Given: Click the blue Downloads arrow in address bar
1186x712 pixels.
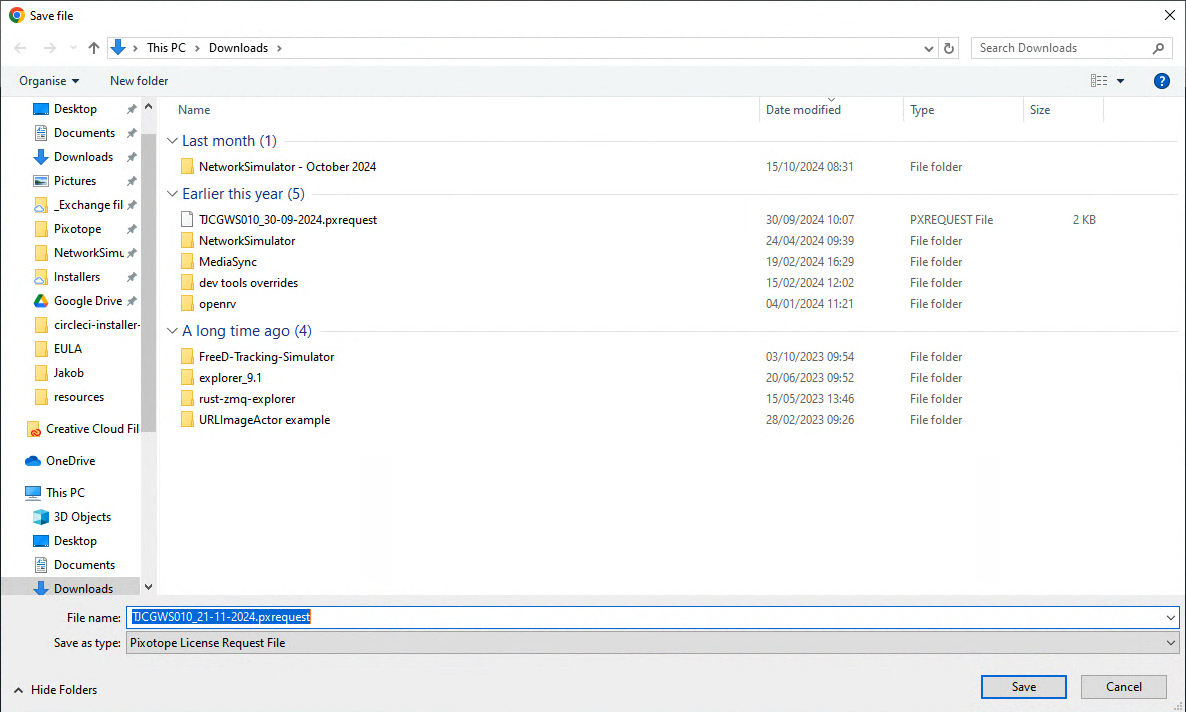Looking at the screenshot, I should [118, 48].
